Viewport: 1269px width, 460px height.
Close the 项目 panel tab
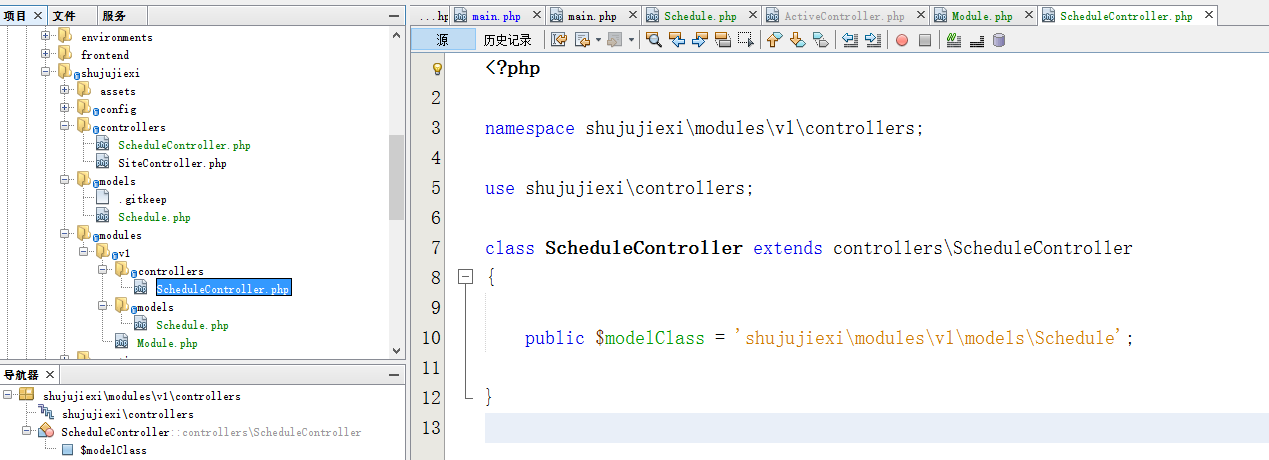click(x=39, y=16)
